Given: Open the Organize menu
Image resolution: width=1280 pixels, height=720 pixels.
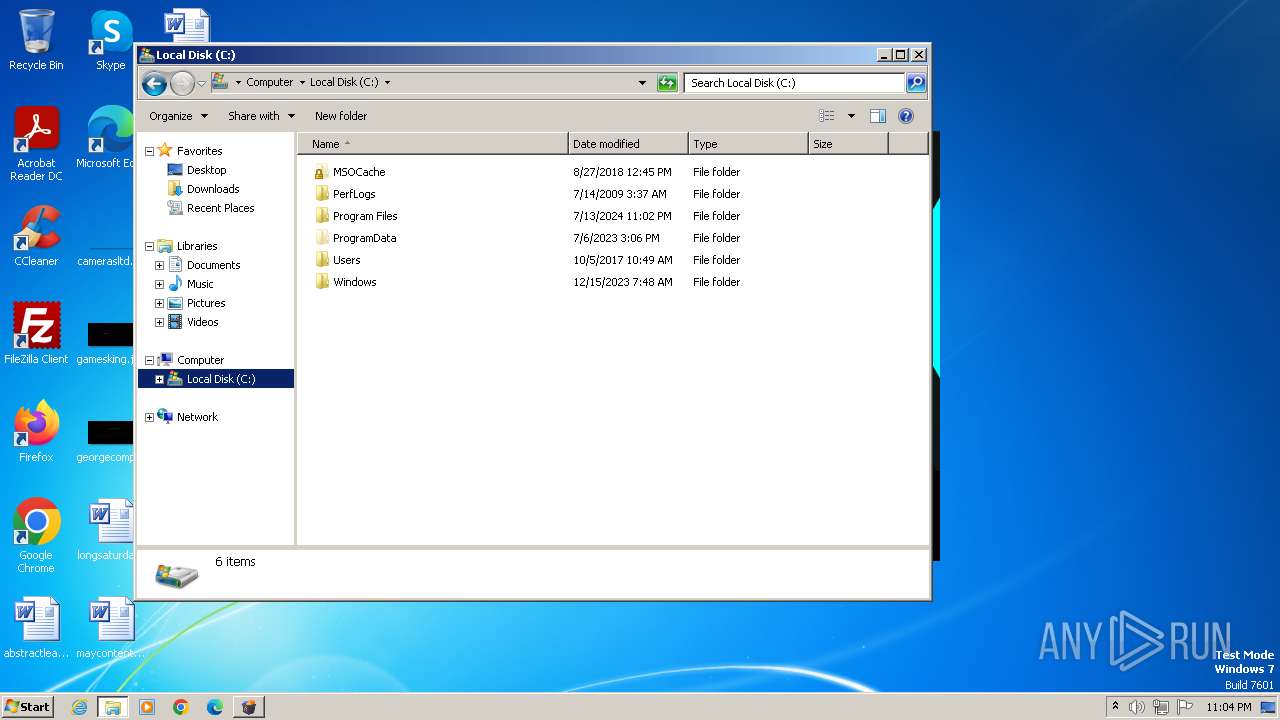Looking at the screenshot, I should [178, 116].
